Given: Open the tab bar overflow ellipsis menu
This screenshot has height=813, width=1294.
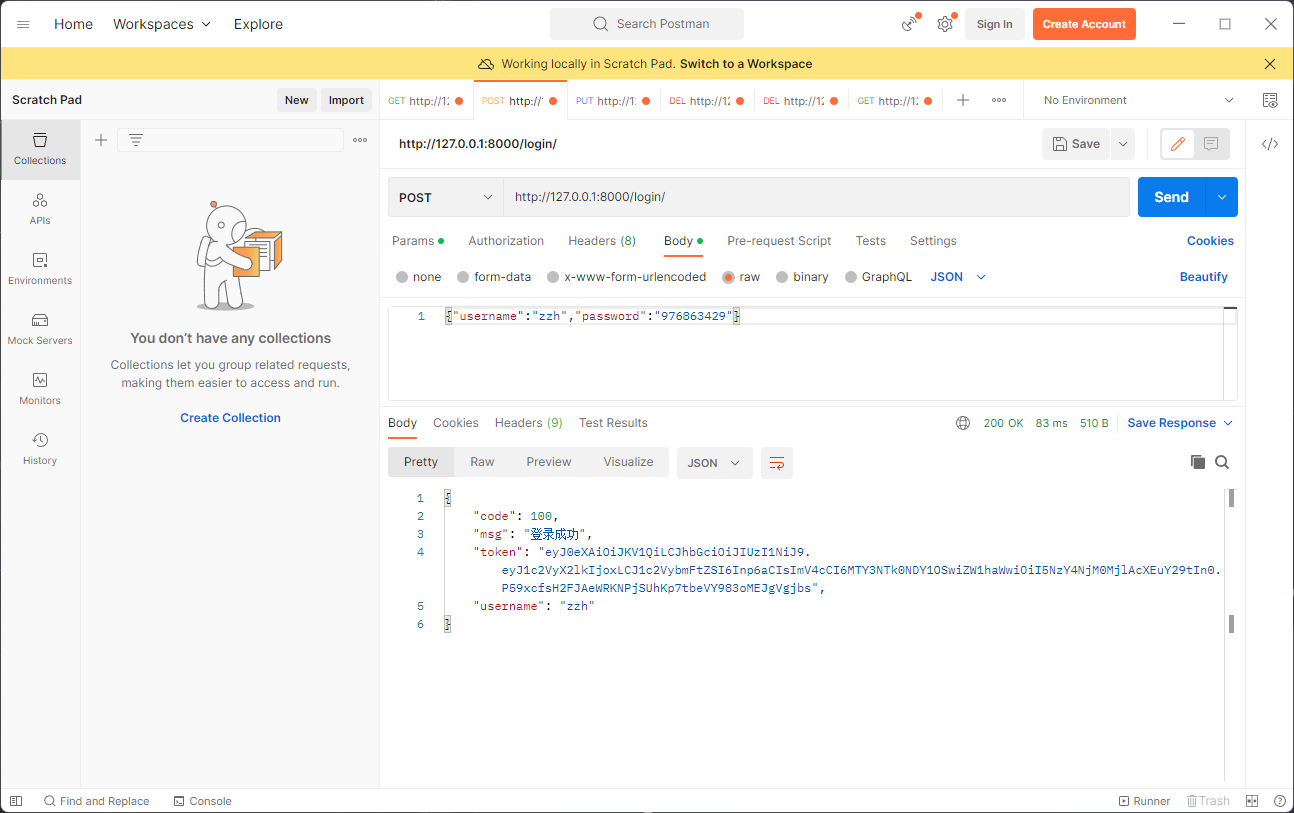Looking at the screenshot, I should click(999, 100).
